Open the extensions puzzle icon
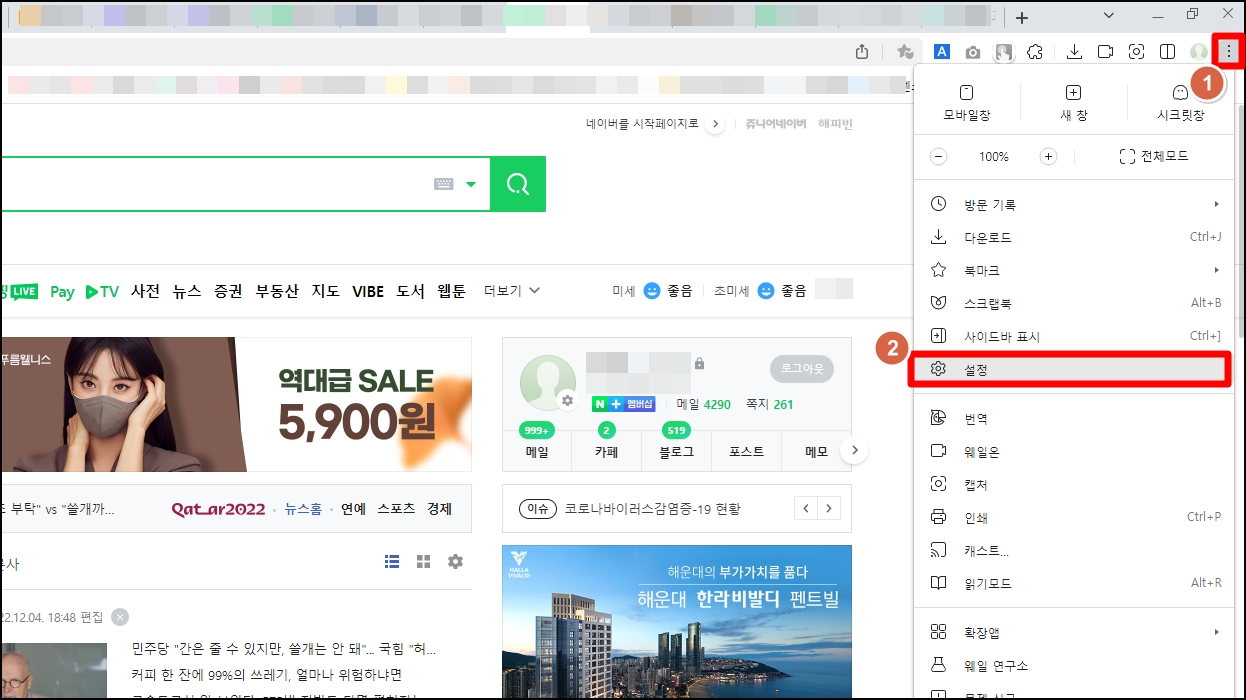Image resolution: width=1246 pixels, height=700 pixels. 1035,51
